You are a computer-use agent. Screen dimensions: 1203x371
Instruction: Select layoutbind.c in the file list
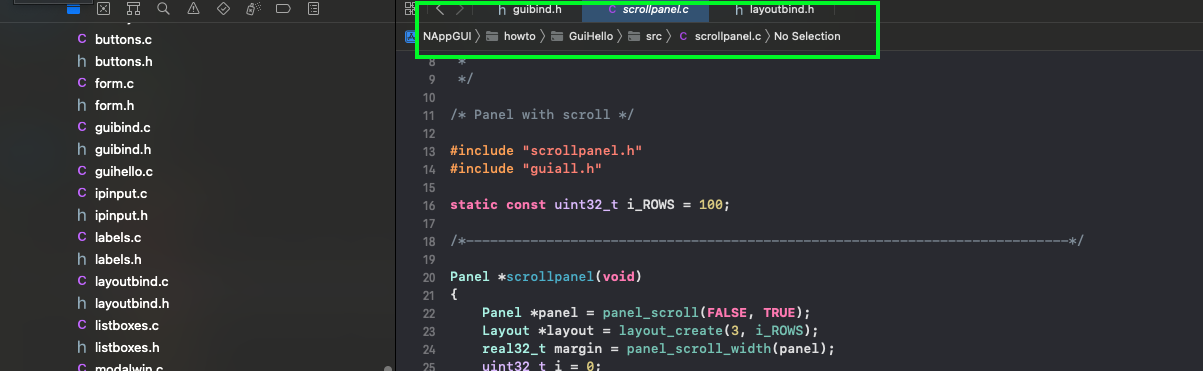click(123, 281)
